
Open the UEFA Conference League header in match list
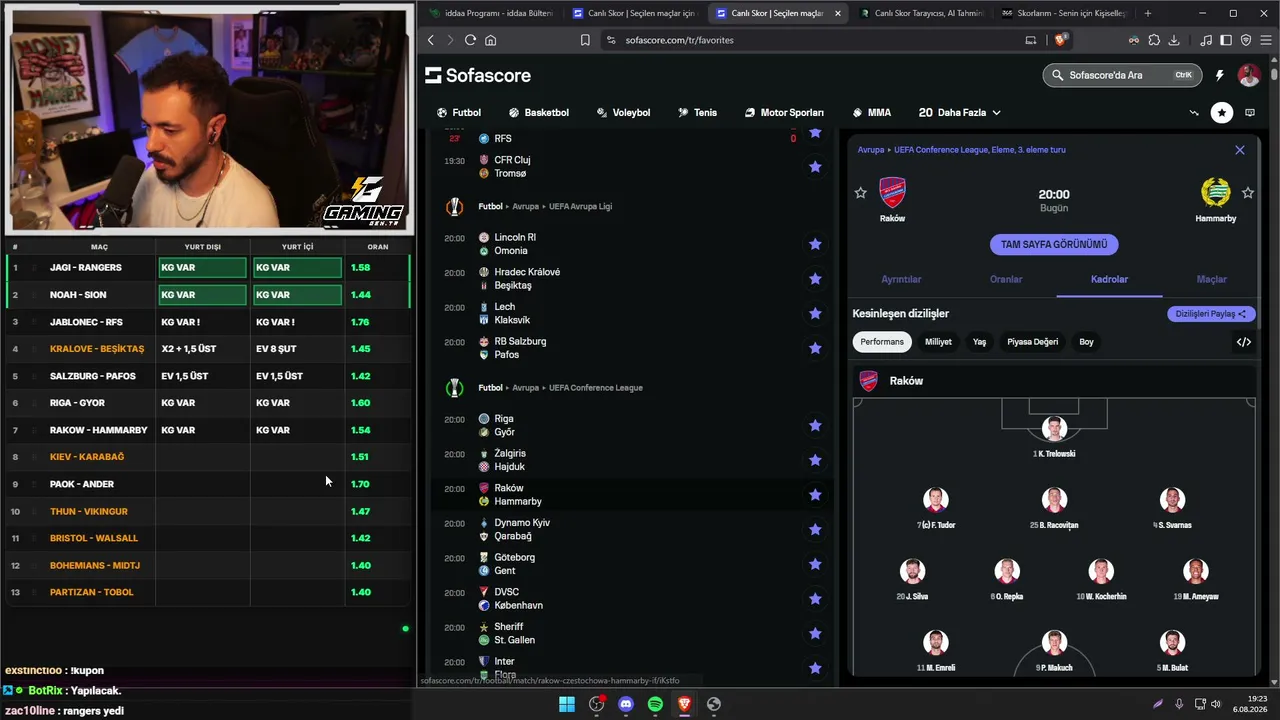click(594, 388)
